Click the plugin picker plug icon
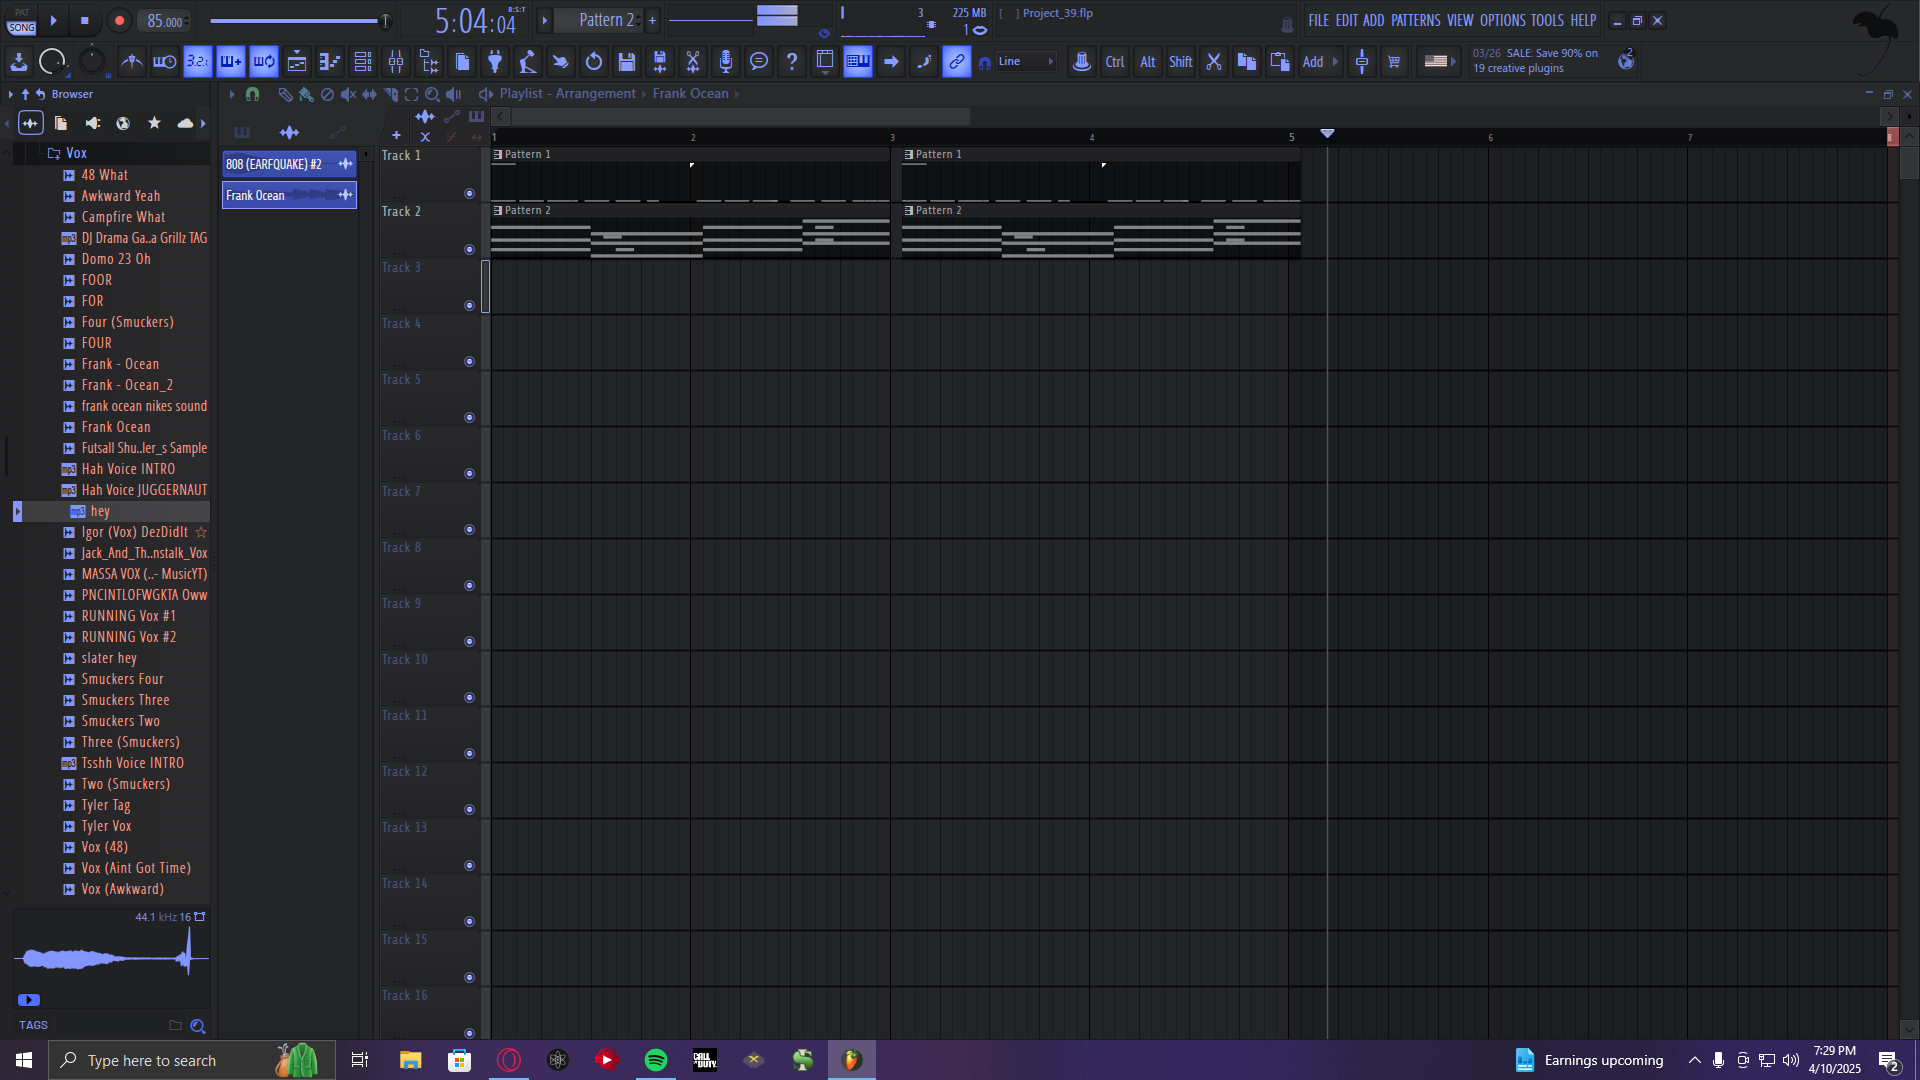This screenshot has width=1920, height=1080. pos(494,62)
